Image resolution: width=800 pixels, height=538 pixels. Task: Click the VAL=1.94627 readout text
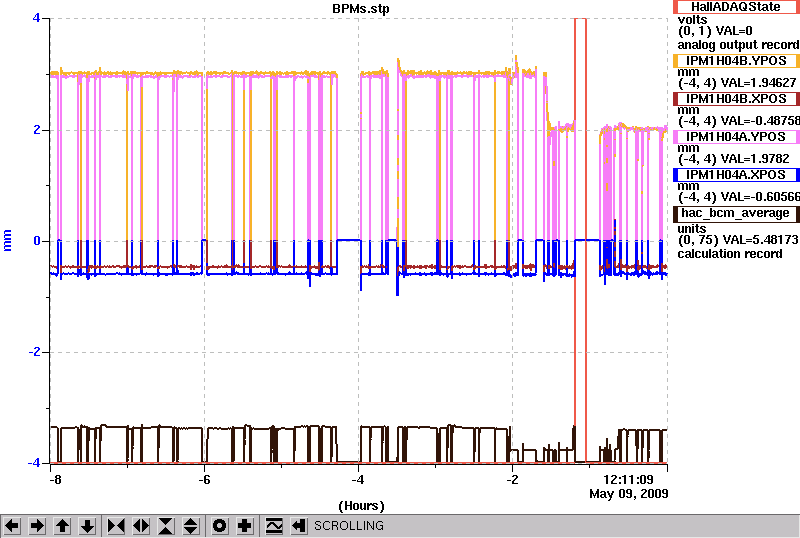[x=758, y=83]
